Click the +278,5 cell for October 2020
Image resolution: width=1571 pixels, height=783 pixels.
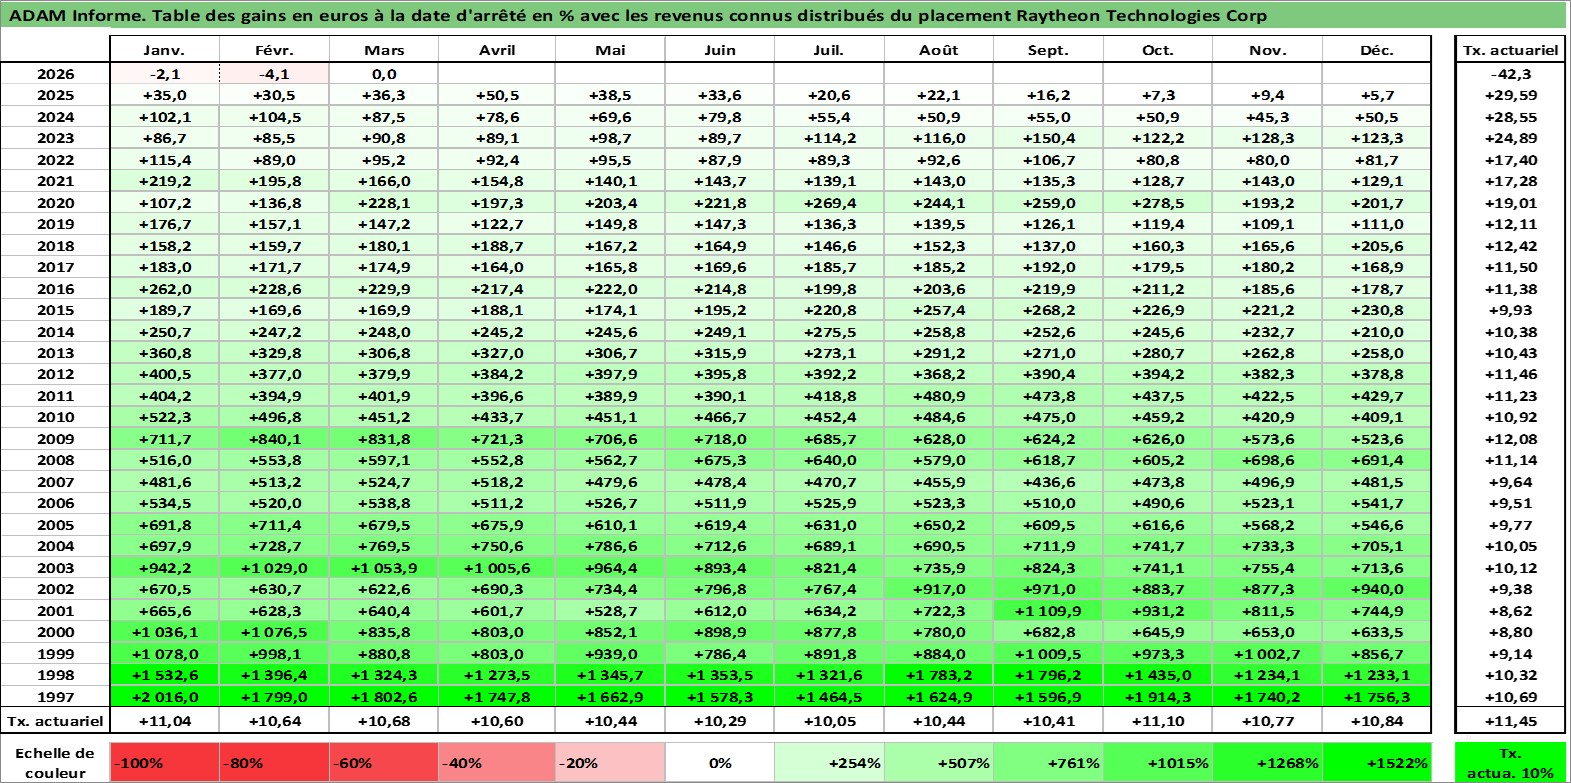(1157, 203)
